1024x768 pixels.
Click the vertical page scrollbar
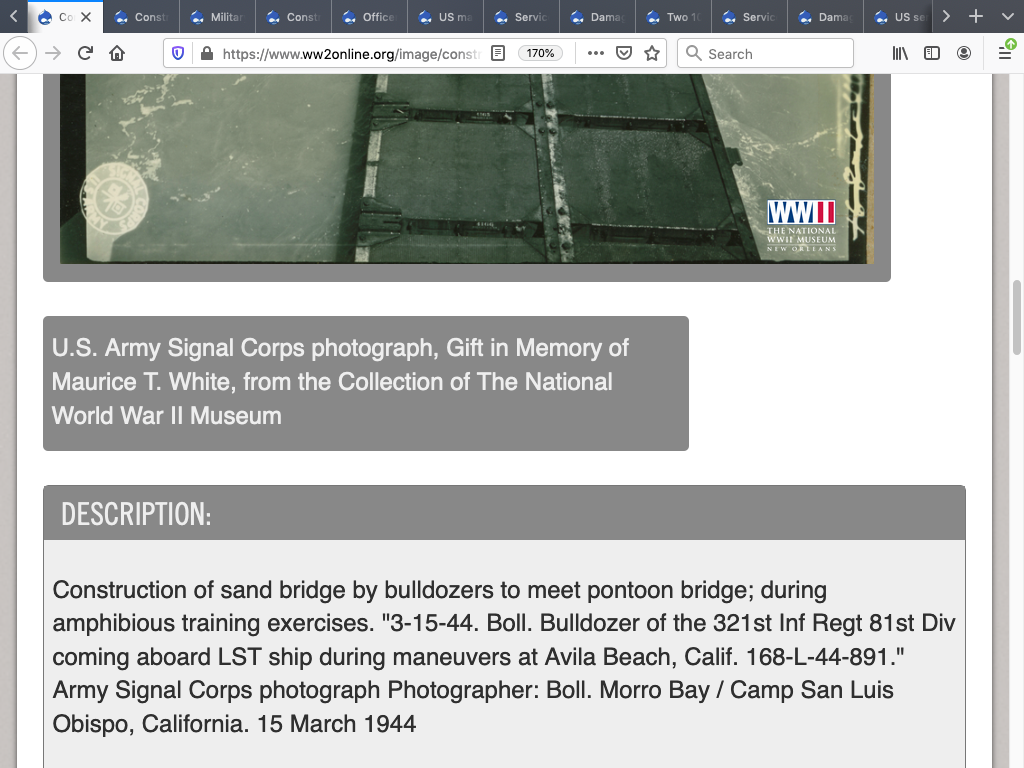point(1017,320)
